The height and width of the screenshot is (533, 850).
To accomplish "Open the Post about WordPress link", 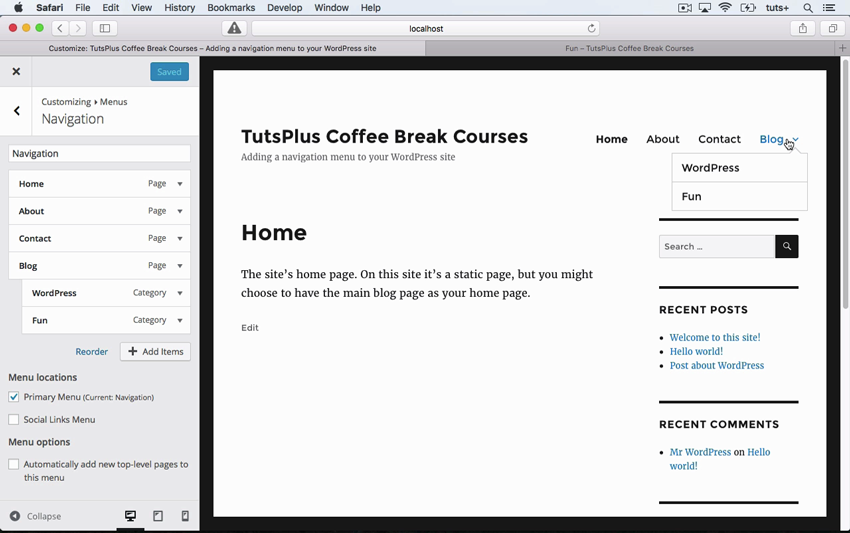I will (x=717, y=365).
